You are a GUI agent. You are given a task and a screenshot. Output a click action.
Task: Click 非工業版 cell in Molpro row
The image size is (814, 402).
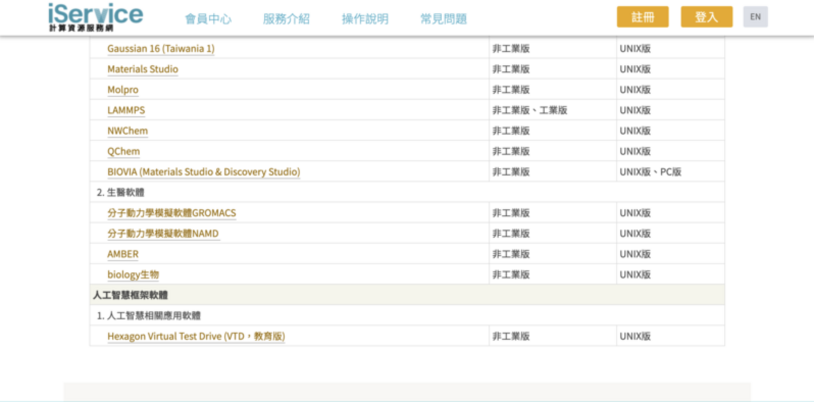552,90
